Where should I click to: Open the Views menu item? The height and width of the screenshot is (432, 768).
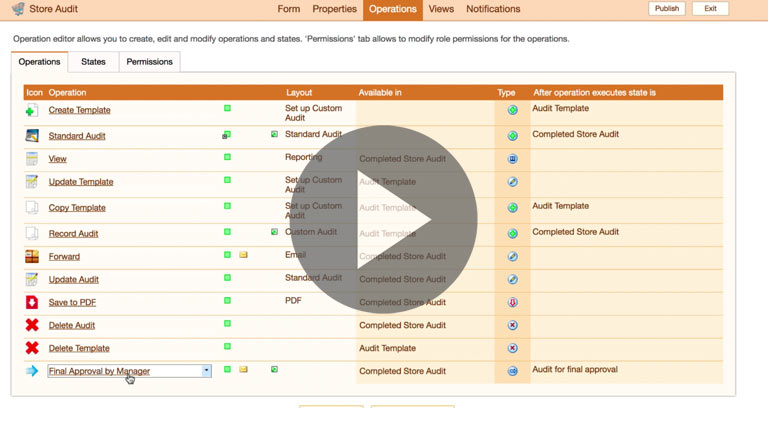[441, 9]
